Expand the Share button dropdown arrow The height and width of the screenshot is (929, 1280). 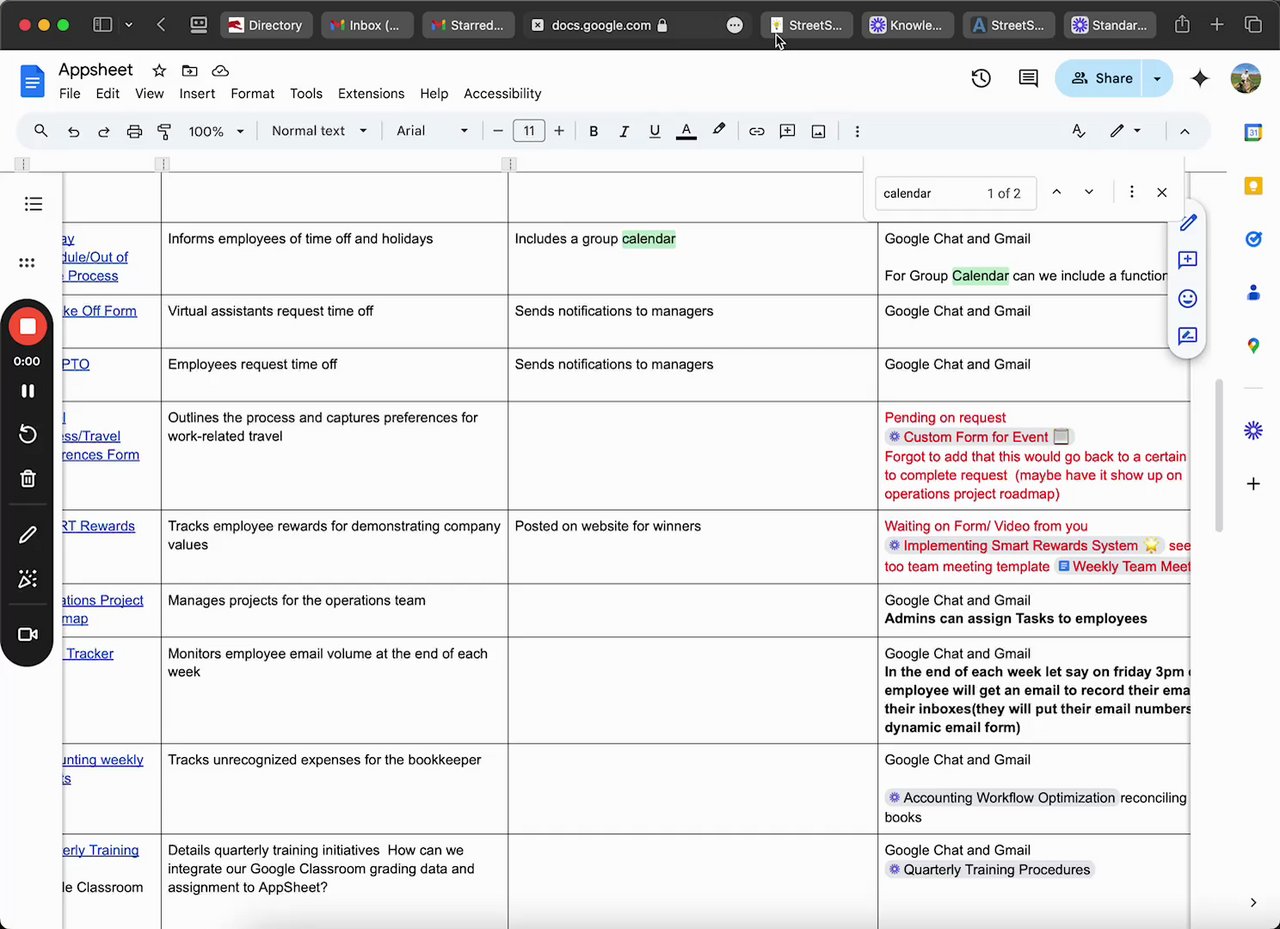coord(1157,78)
